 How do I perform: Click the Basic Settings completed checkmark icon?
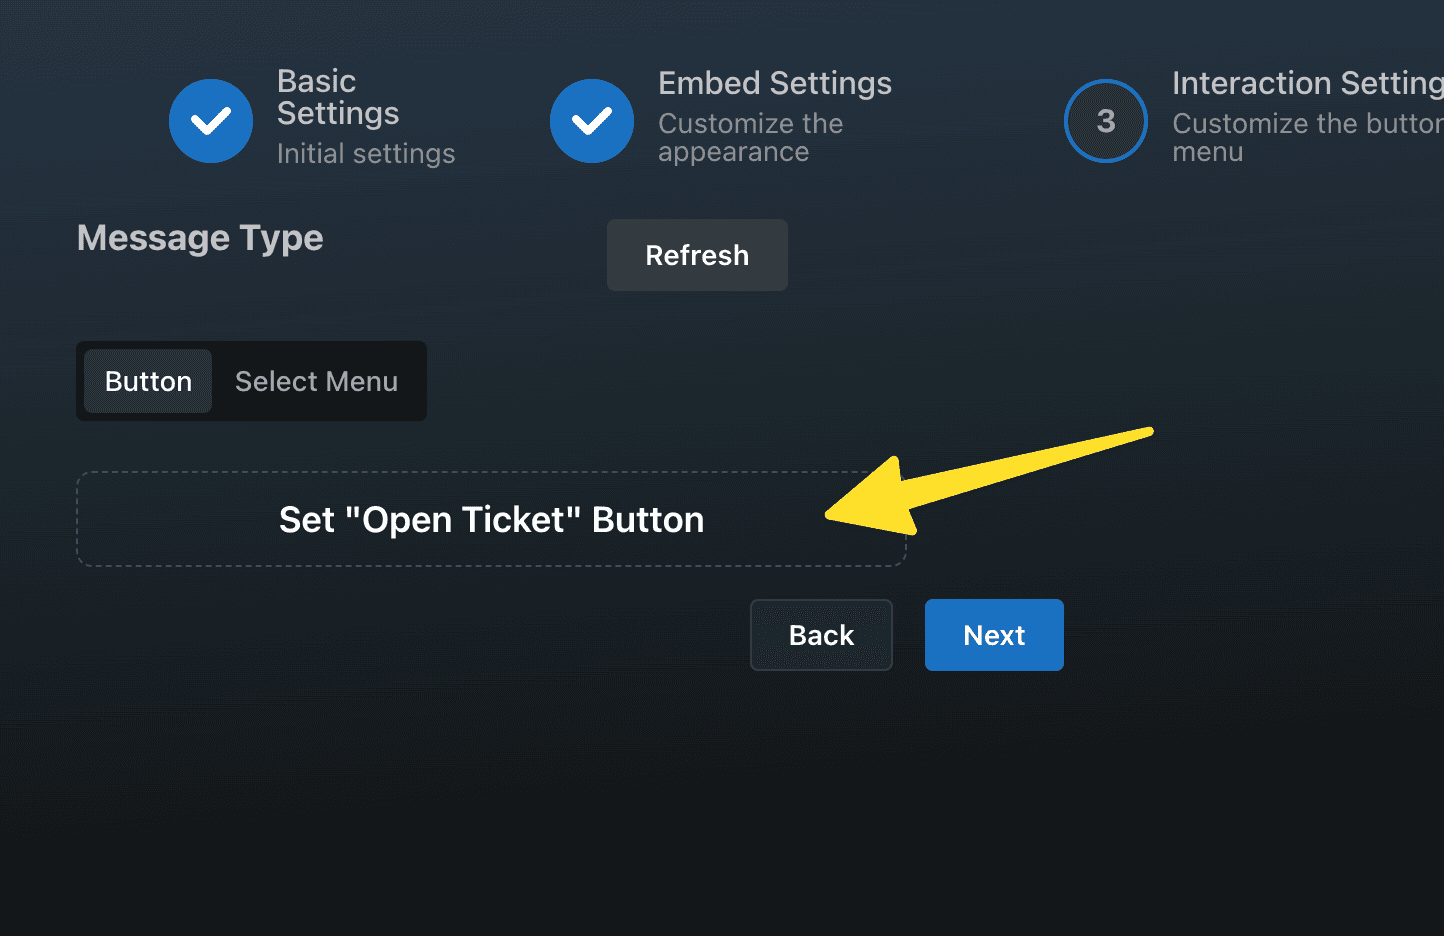tap(211, 121)
